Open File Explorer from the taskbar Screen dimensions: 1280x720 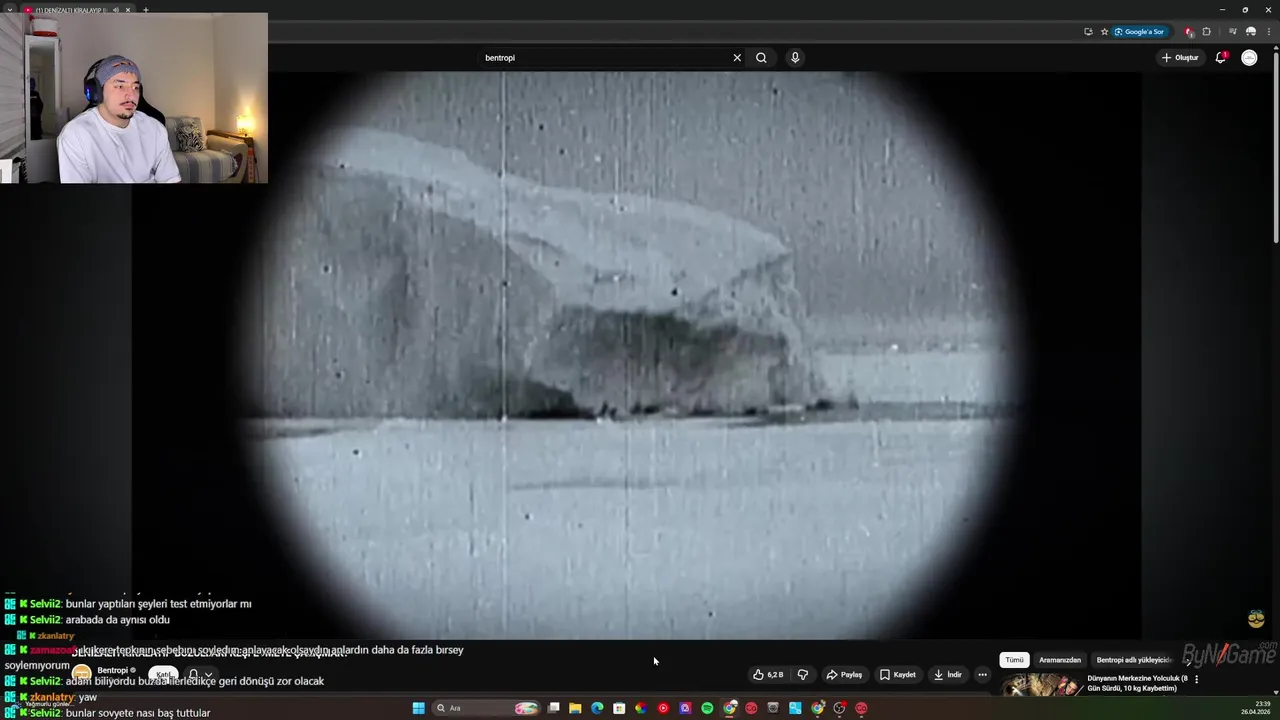click(575, 708)
